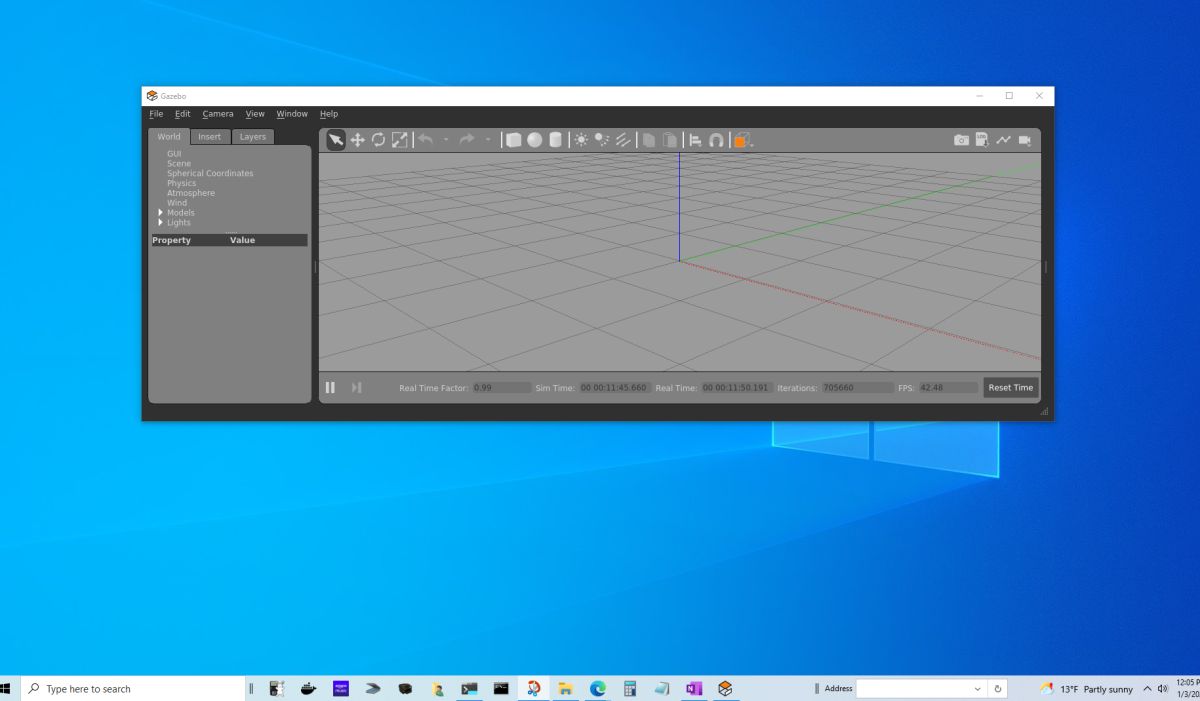Screen dimensions: 1200x701
Task: Select GUI in the world tree
Action: pyautogui.click(x=174, y=154)
